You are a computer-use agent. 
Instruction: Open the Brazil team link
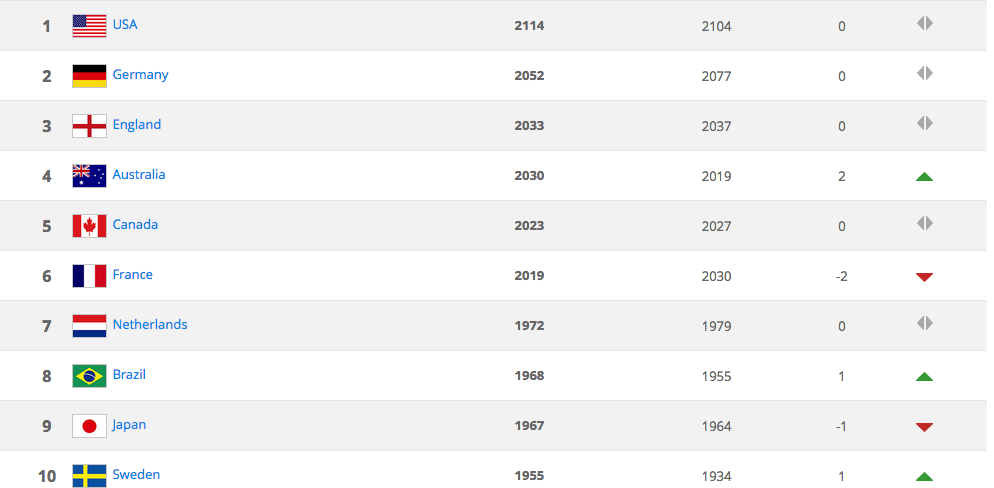click(129, 375)
